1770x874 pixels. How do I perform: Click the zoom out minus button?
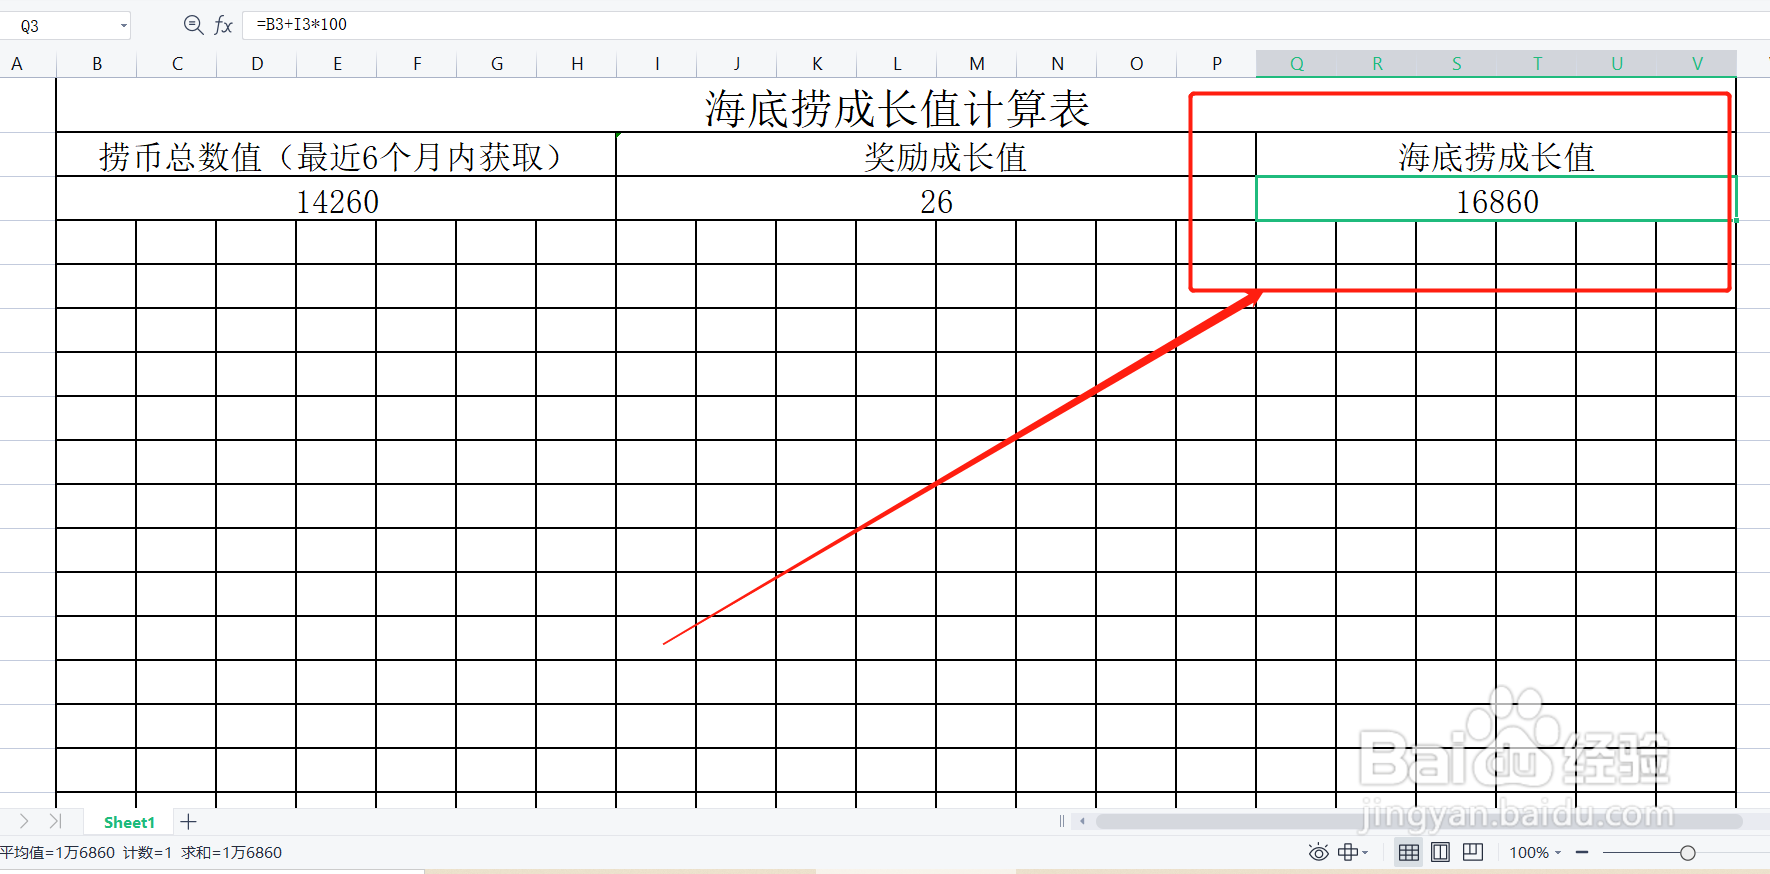pos(1582,853)
